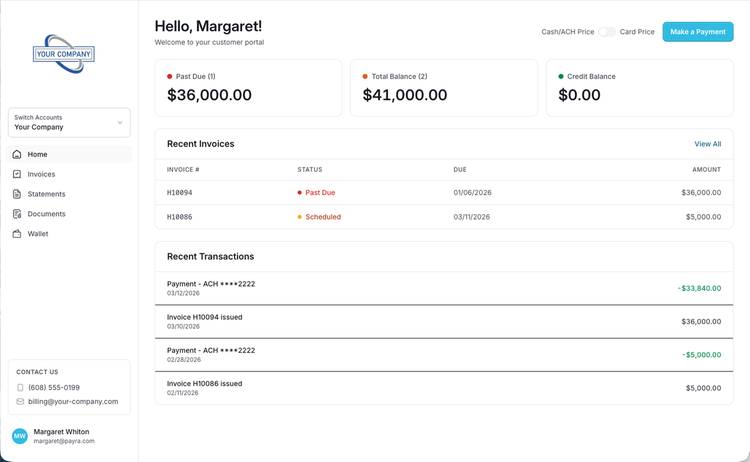Open invoice H10094 row
Image resolution: width=750 pixels, height=462 pixels.
[x=444, y=193]
